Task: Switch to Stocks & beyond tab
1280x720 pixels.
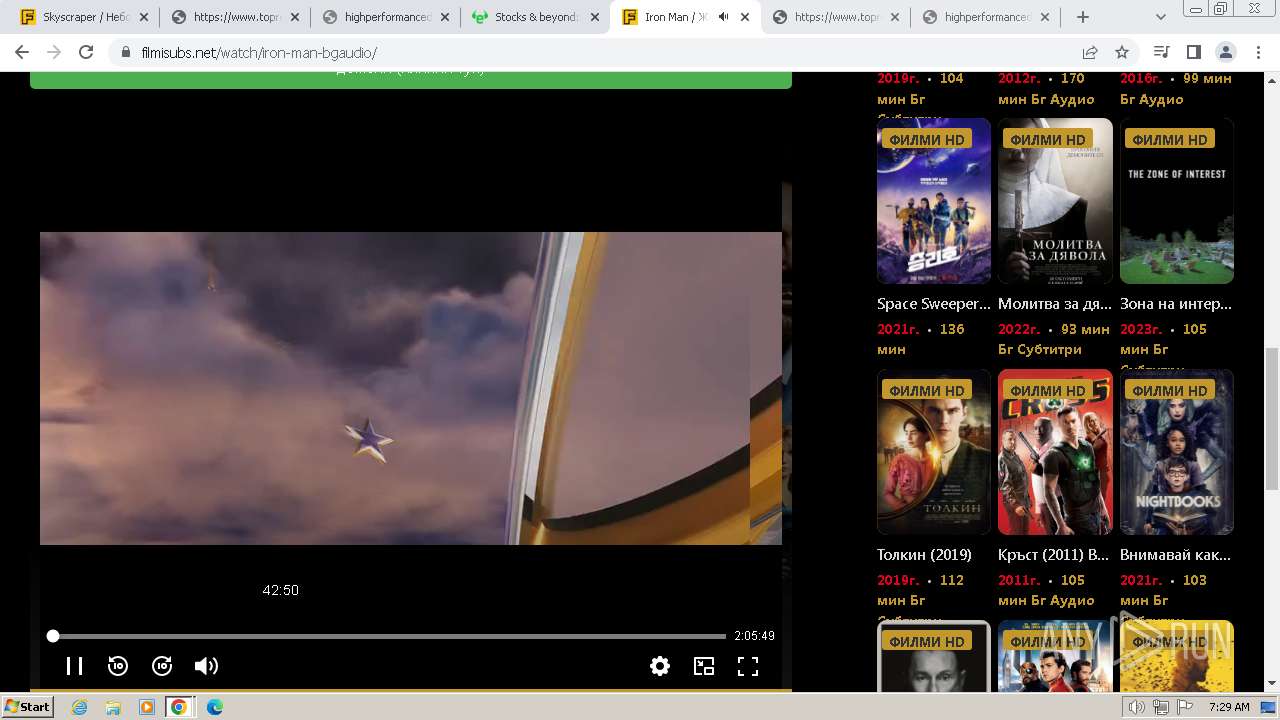Action: [534, 17]
